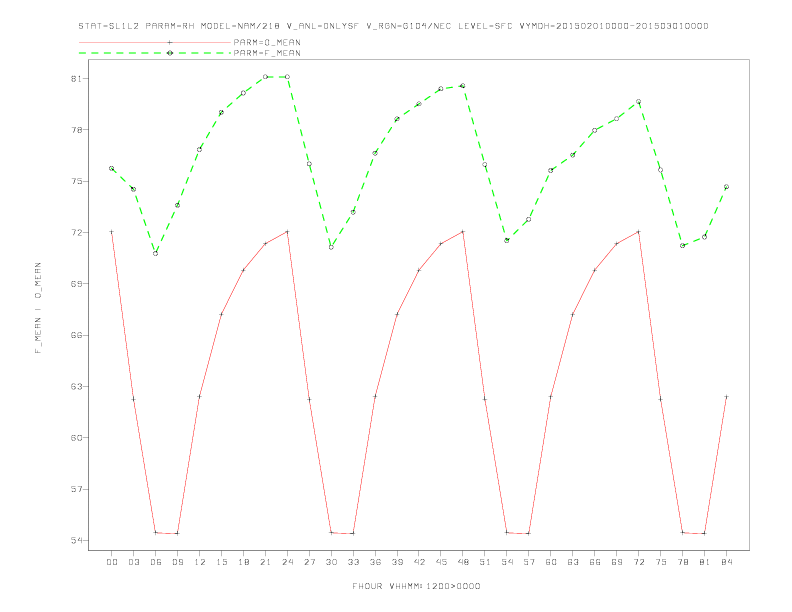Select the red O_MEAN data point at hour 24
The height and width of the screenshot is (612, 792).
click(x=287, y=232)
